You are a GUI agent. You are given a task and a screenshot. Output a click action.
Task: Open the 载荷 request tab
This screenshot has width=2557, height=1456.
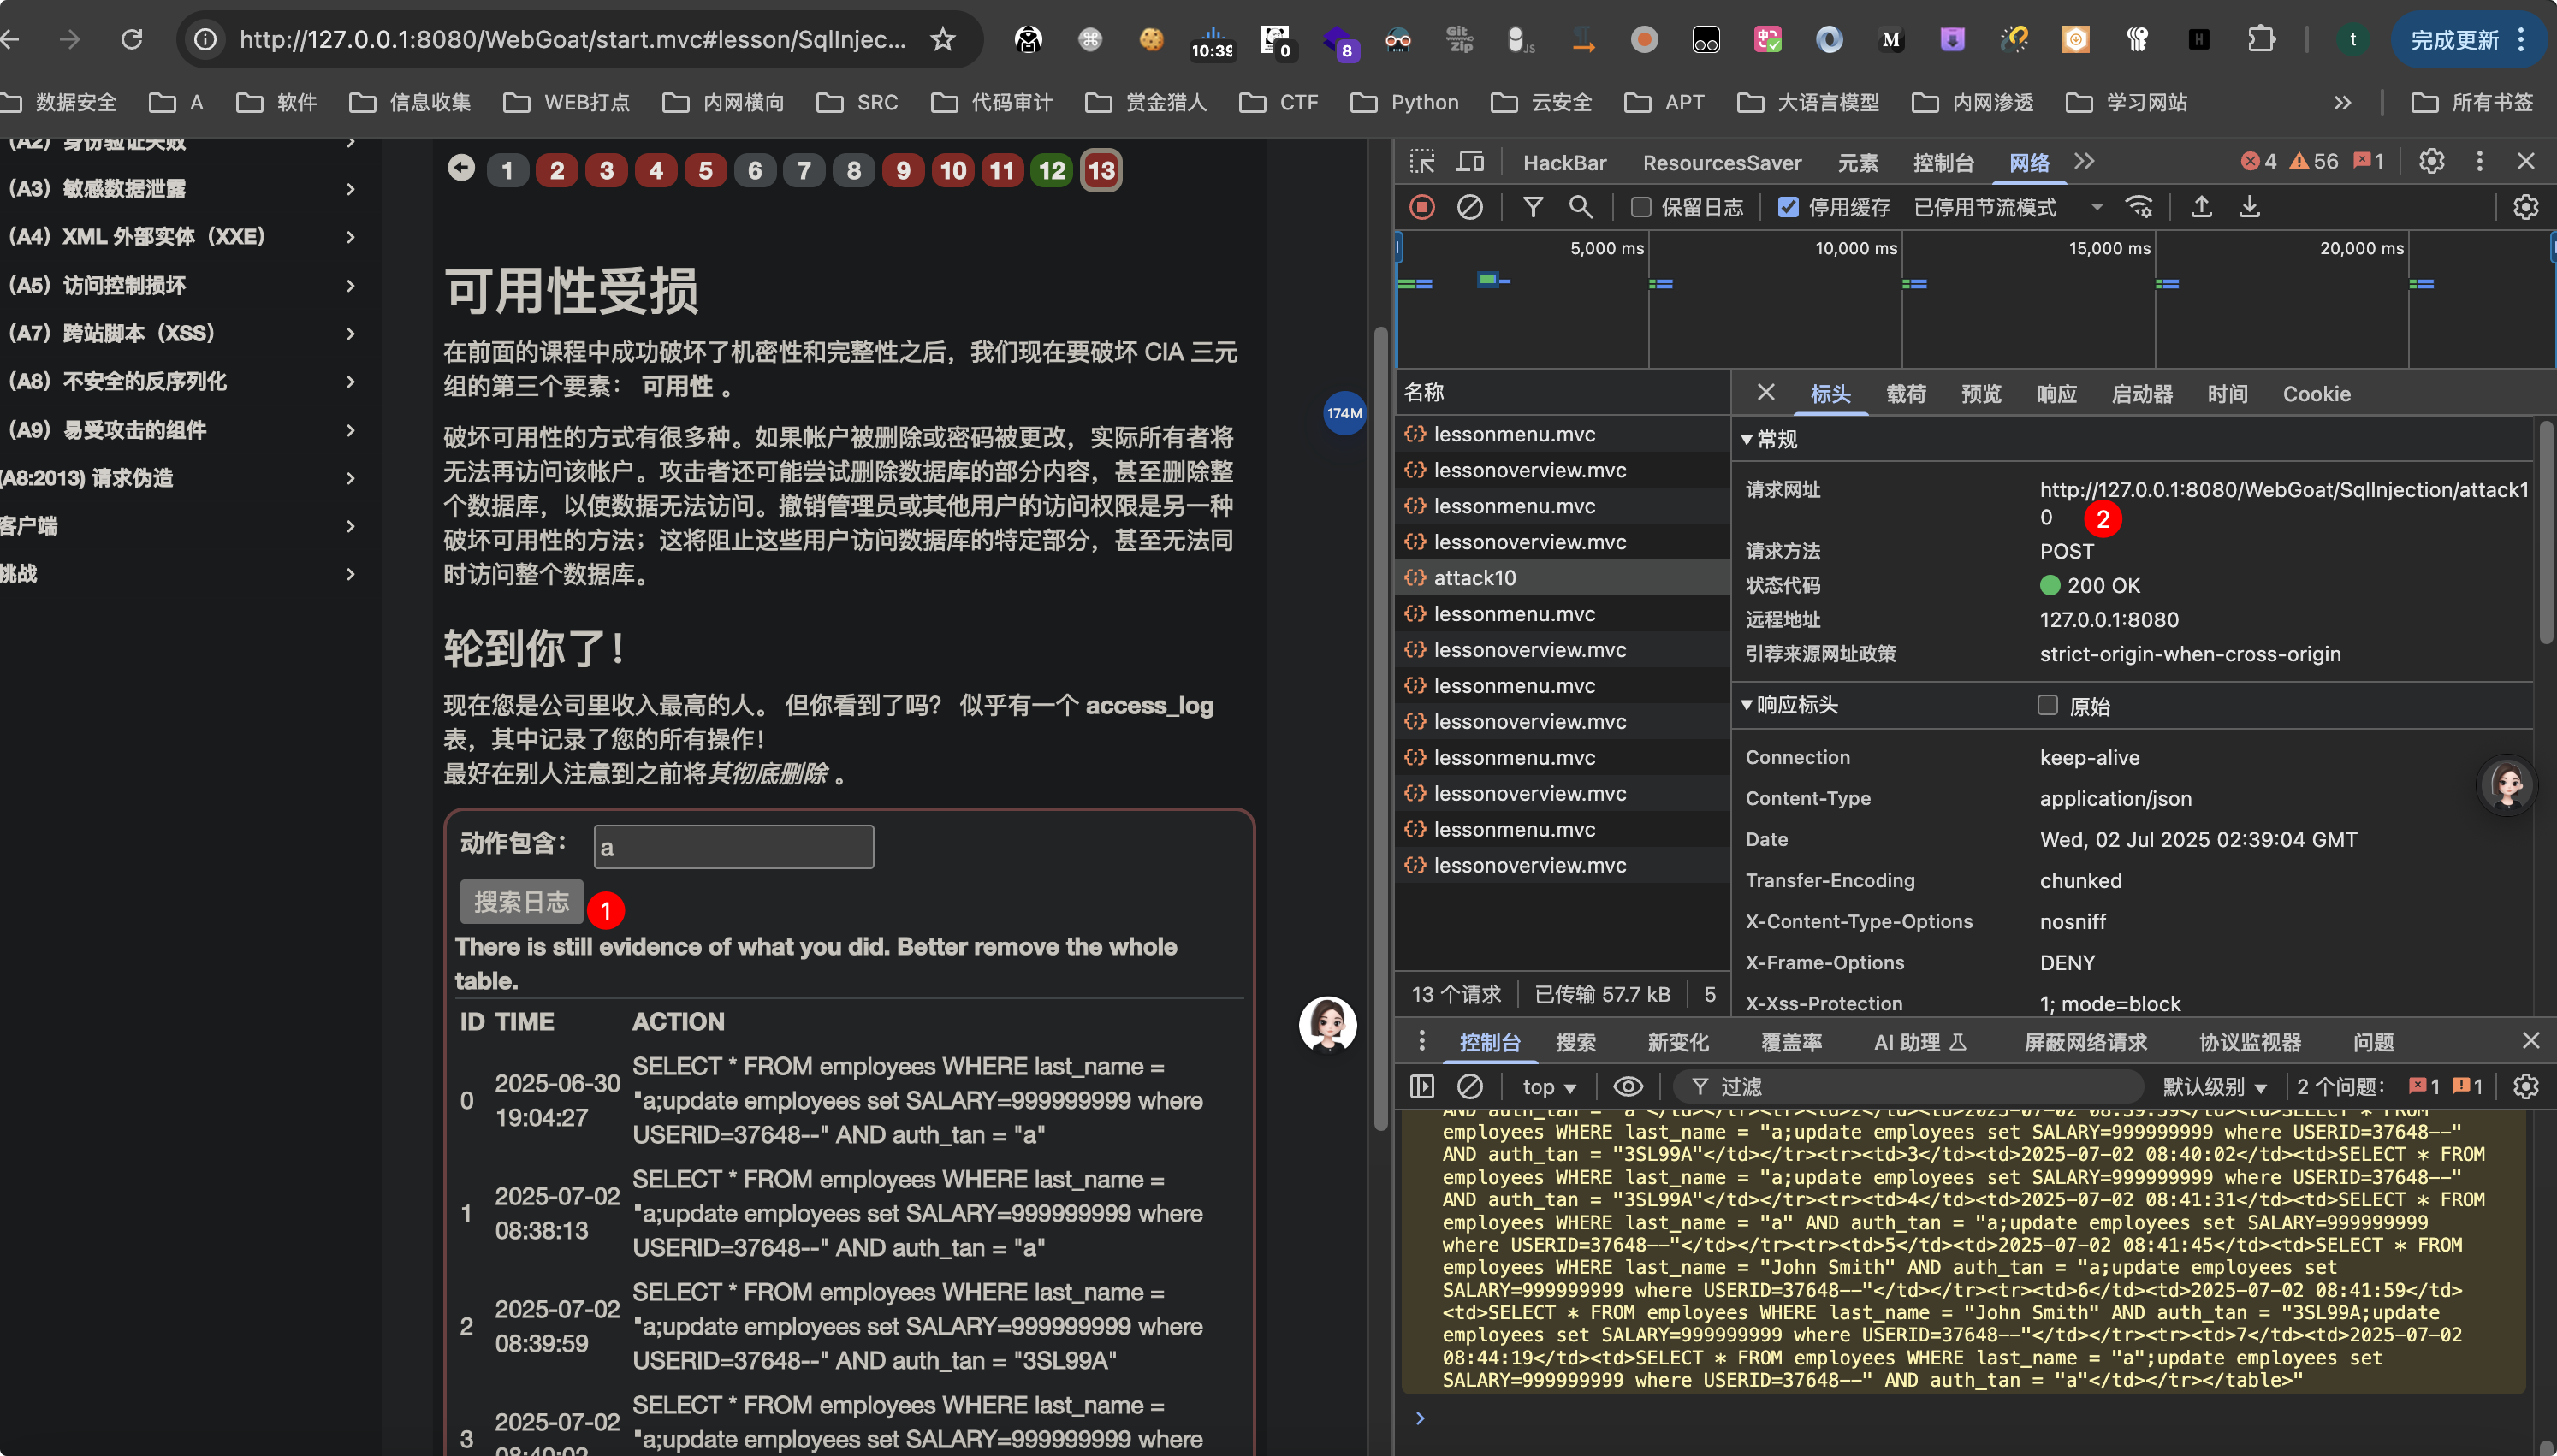click(x=1906, y=394)
